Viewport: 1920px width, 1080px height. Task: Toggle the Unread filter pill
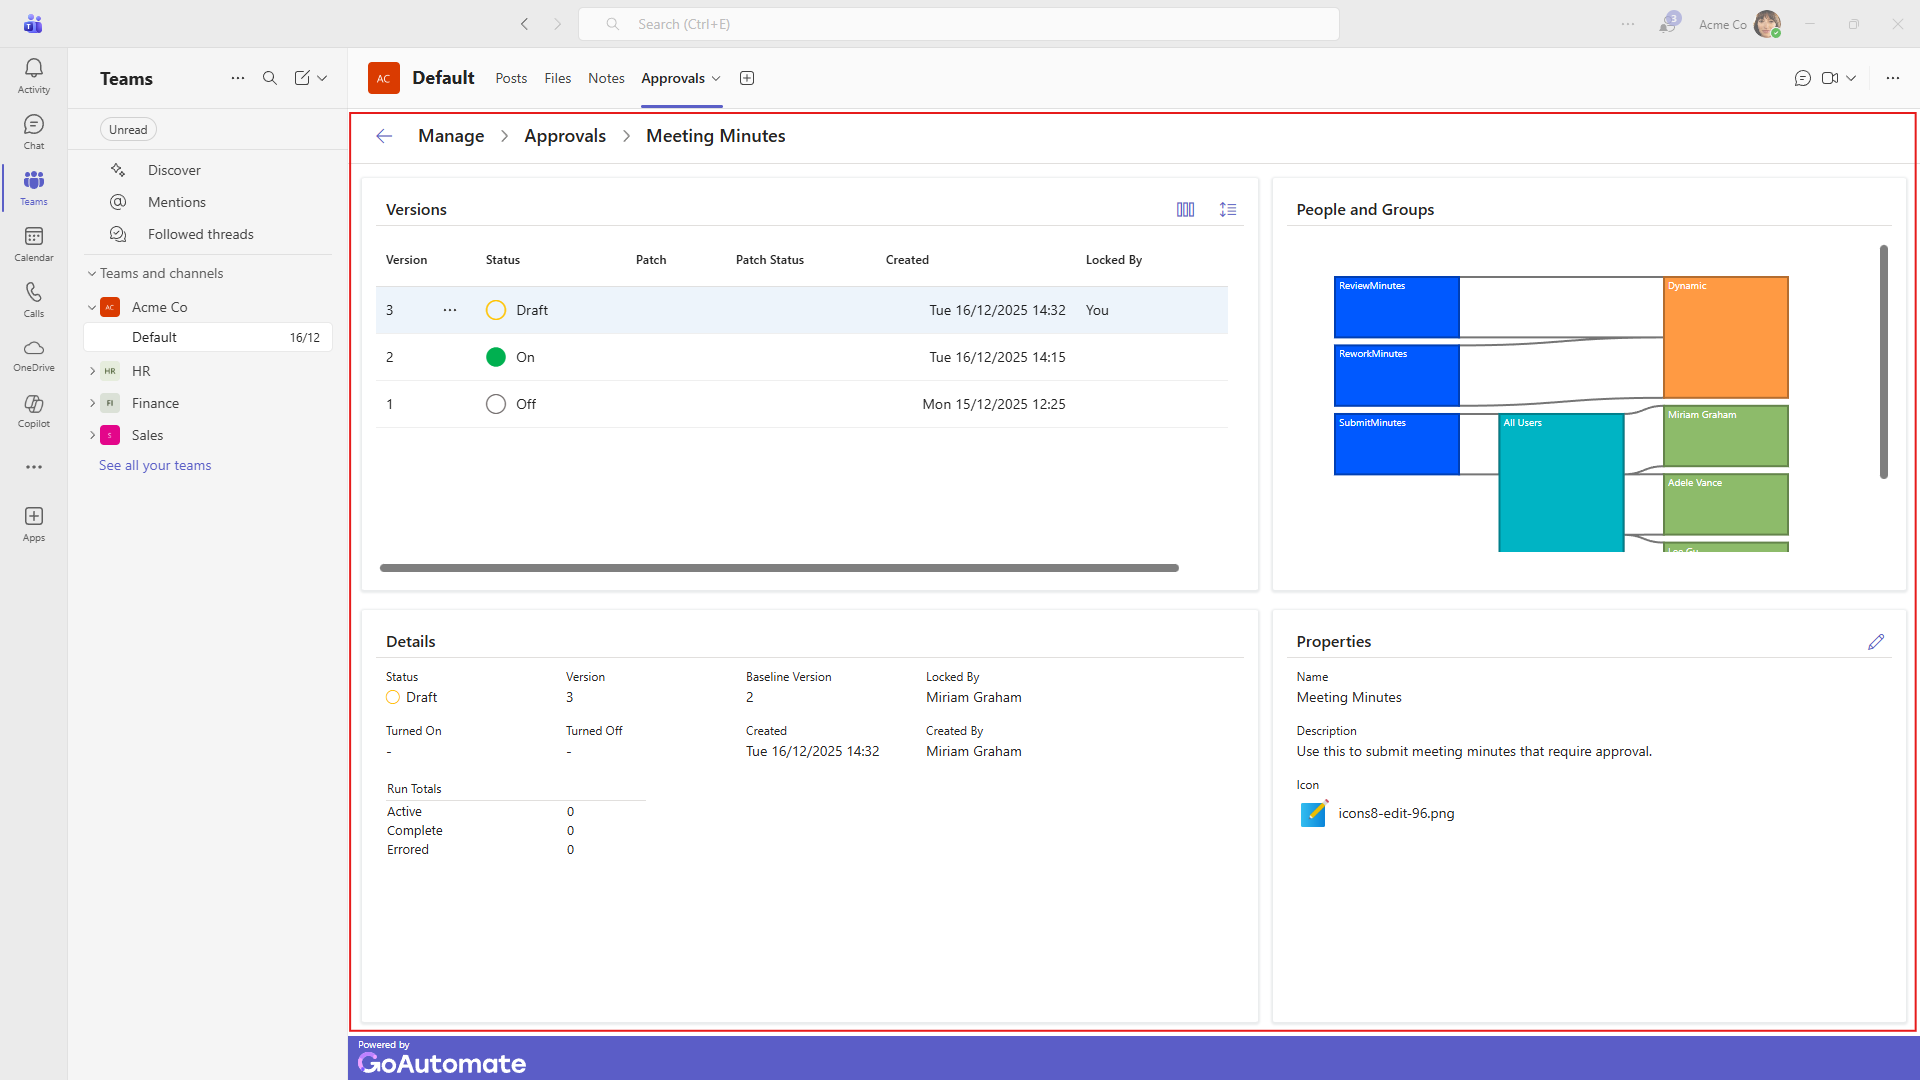click(128, 130)
